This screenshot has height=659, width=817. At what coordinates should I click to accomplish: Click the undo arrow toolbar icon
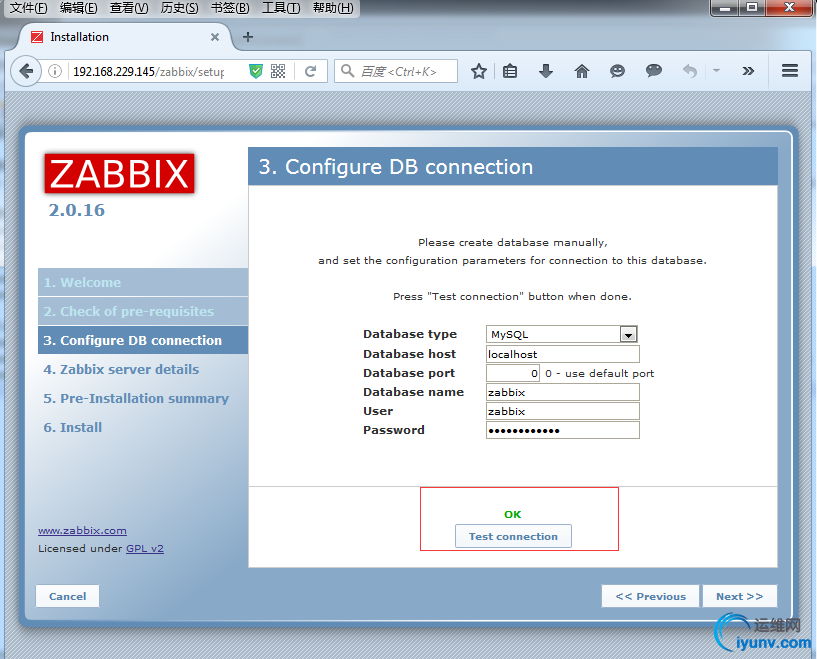(689, 71)
